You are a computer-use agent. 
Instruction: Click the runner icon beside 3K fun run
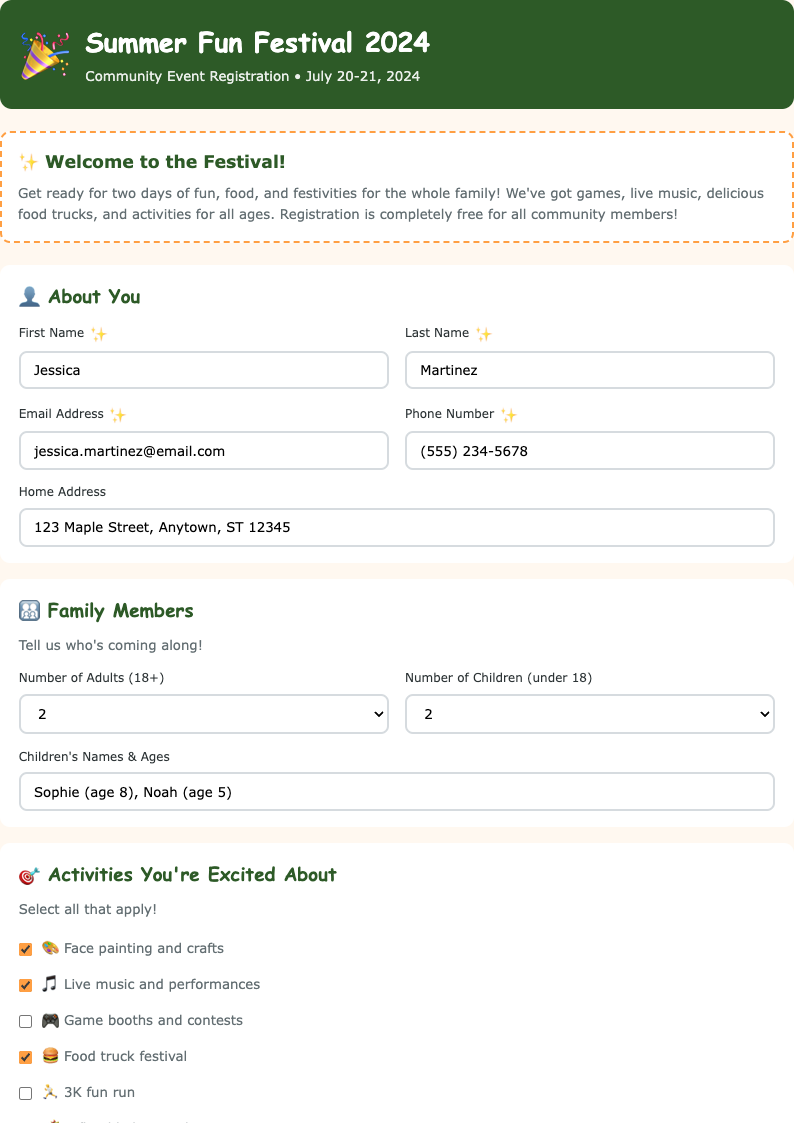tap(49, 1092)
